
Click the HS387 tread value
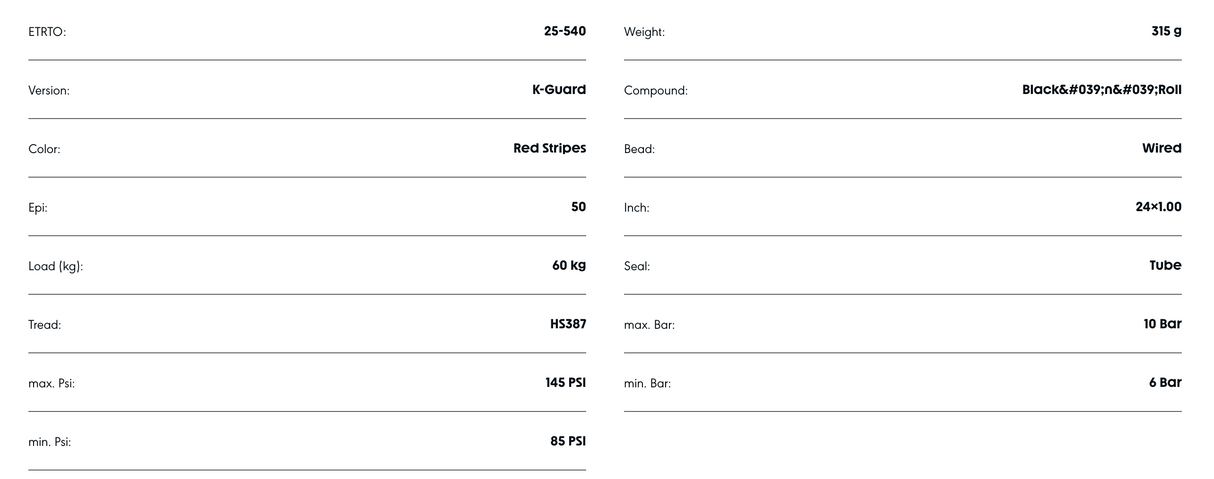pos(568,324)
